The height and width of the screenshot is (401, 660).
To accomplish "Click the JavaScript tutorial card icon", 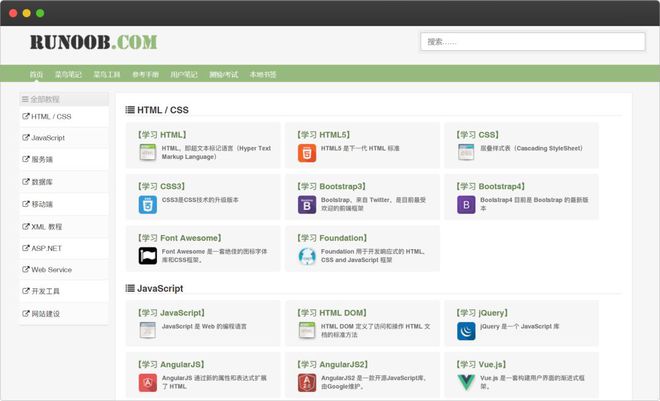I will point(148,330).
